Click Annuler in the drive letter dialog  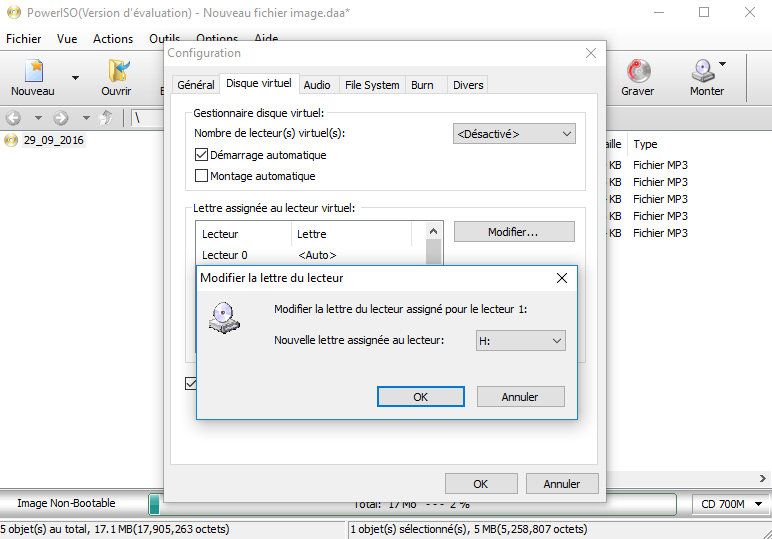coord(520,397)
